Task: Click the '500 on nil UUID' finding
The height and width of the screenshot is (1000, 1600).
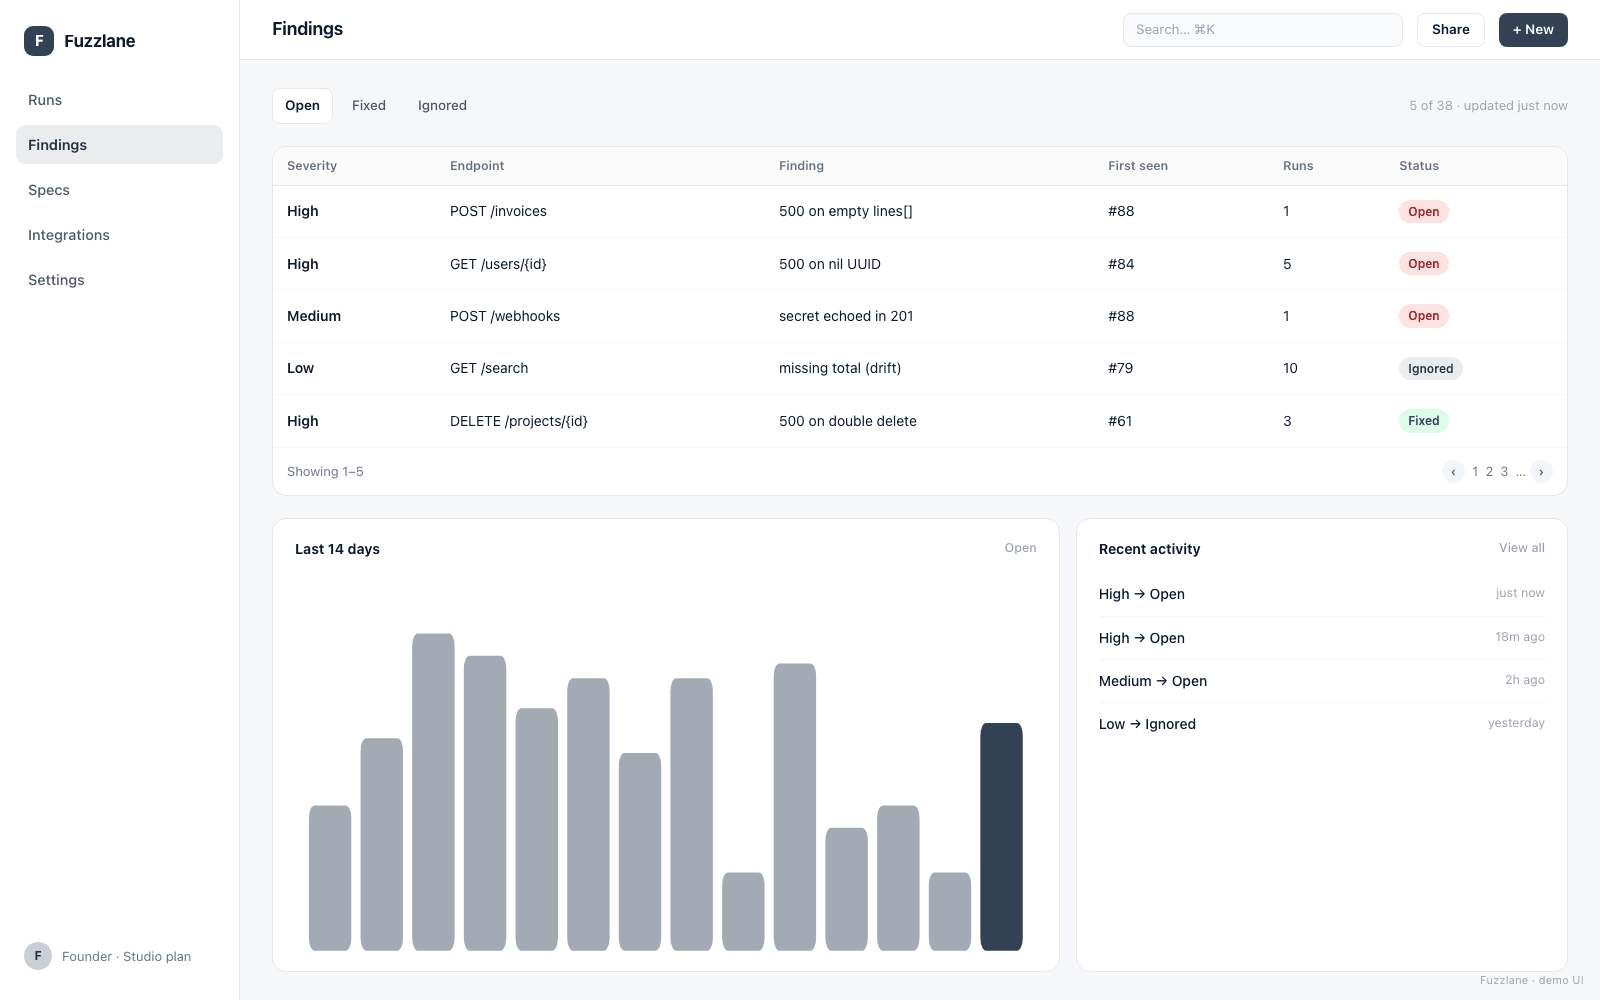Action: (x=830, y=264)
